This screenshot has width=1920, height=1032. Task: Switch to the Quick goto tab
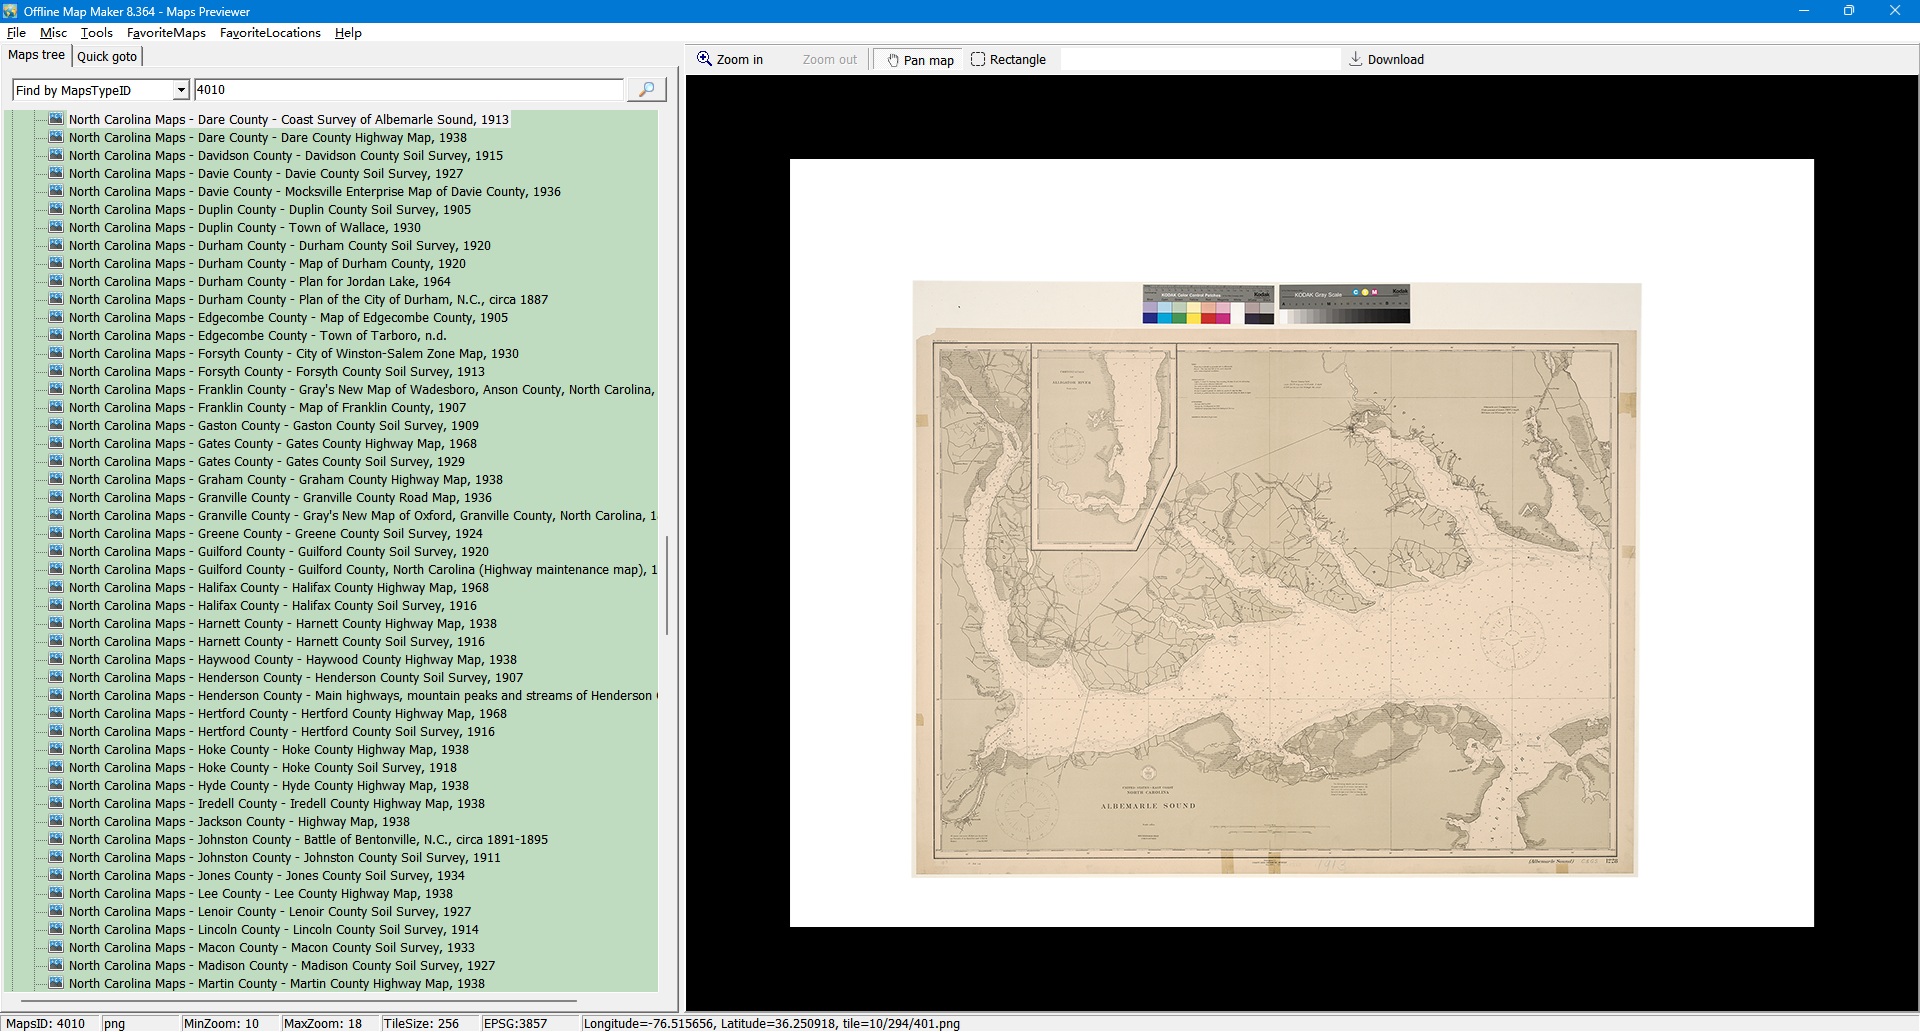pos(107,57)
